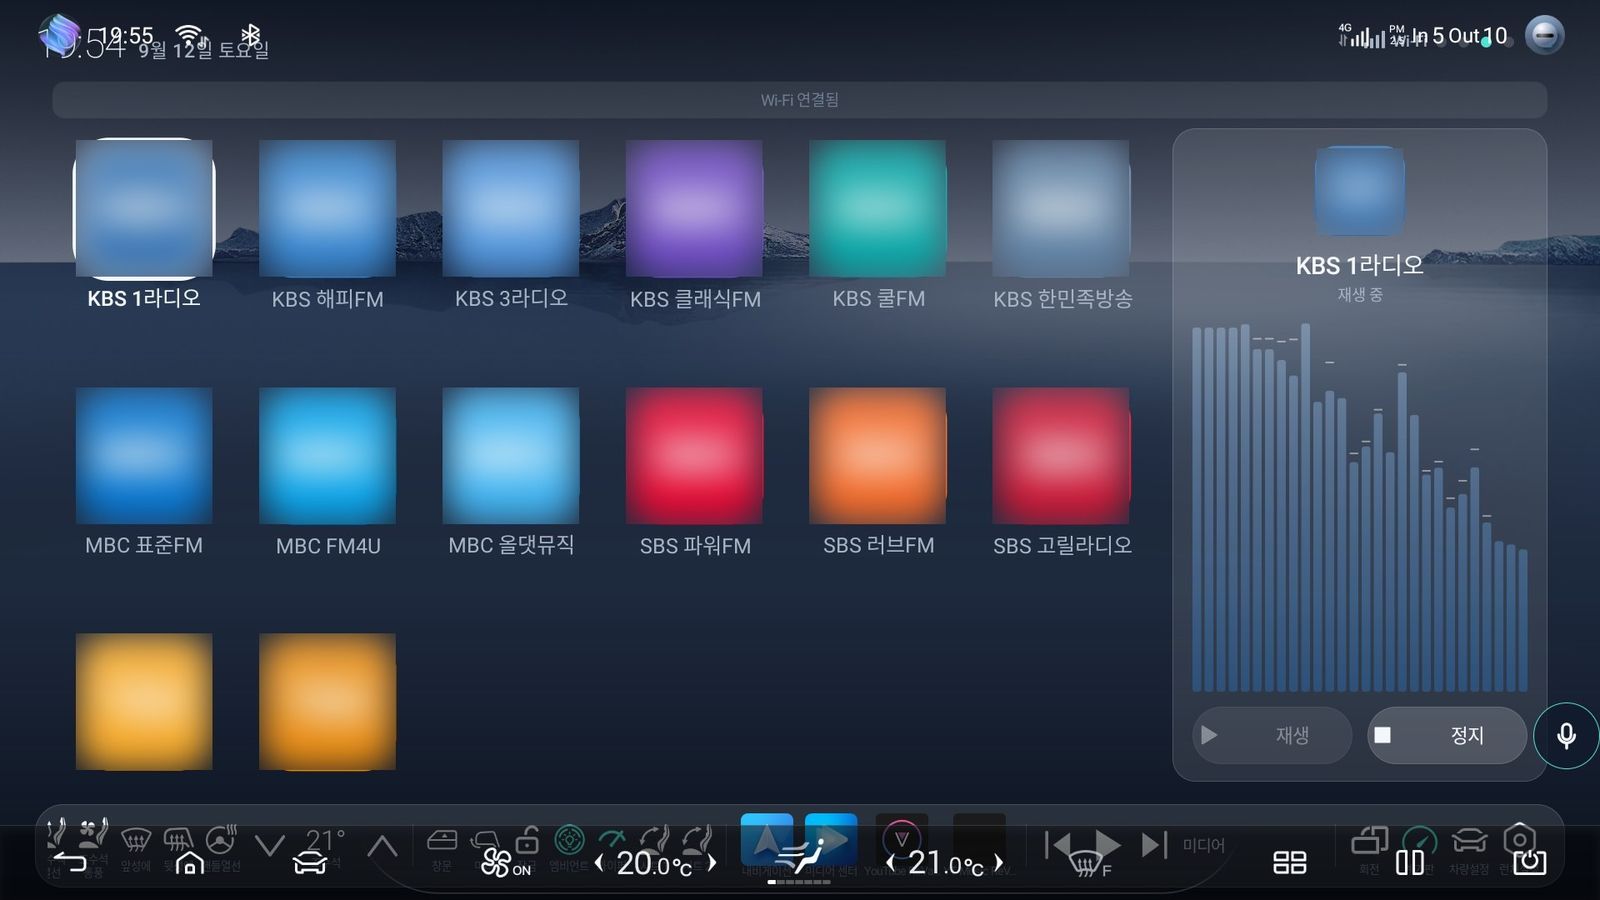Select the KBS 클래식FM purple tile
Image resolution: width=1600 pixels, height=900 pixels.
(x=694, y=208)
